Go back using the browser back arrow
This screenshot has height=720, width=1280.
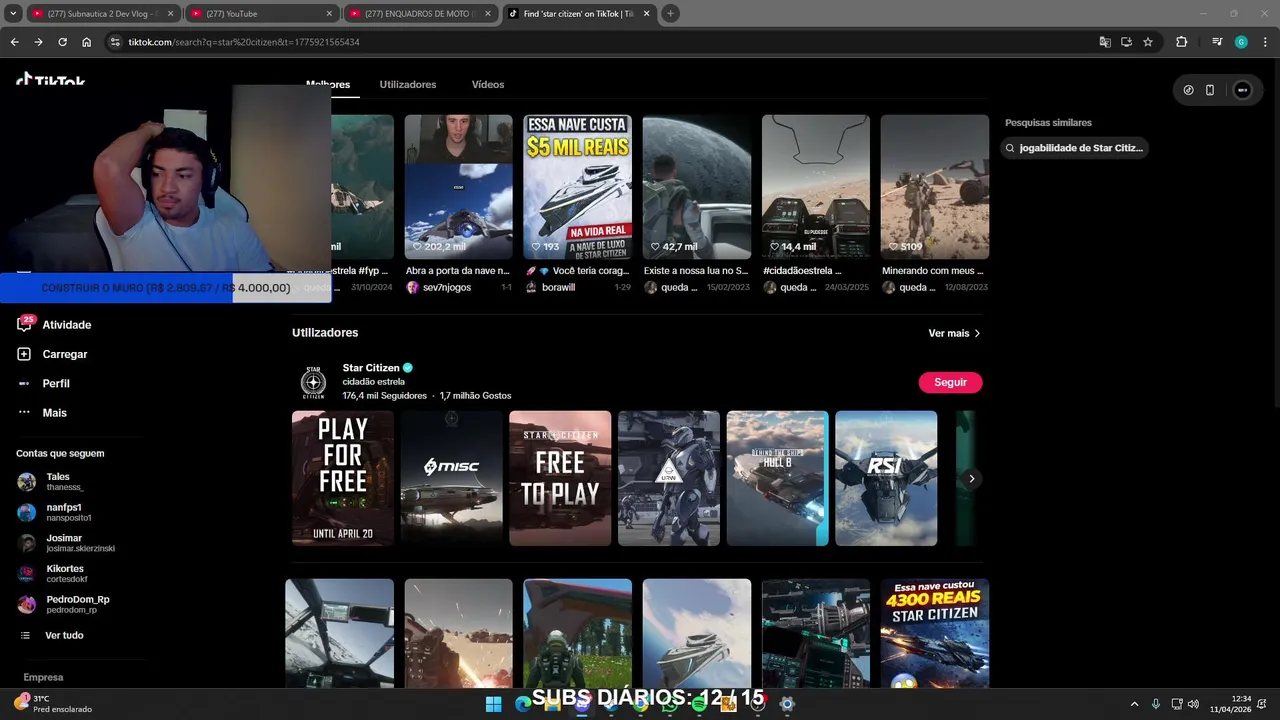[14, 42]
